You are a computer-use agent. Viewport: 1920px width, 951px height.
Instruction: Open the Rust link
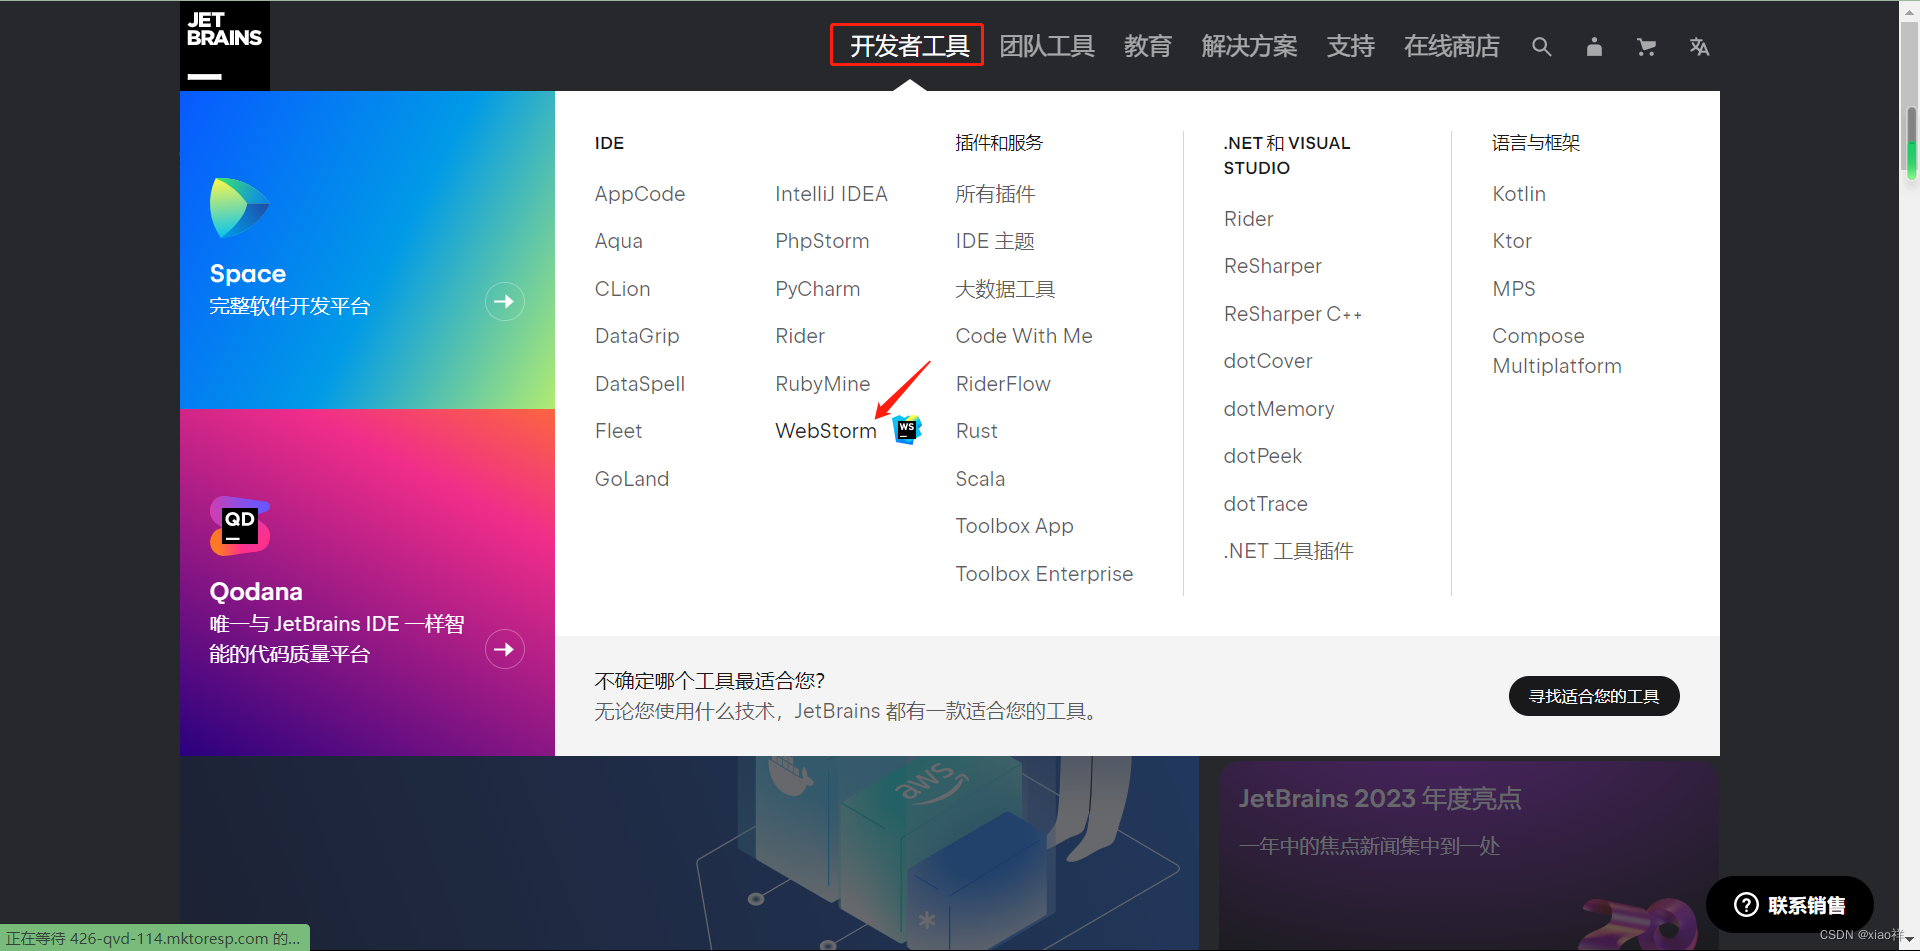click(x=977, y=431)
